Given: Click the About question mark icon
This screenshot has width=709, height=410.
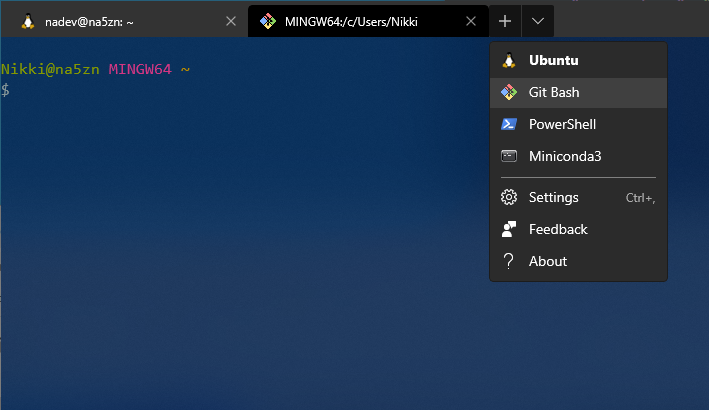Looking at the screenshot, I should [509, 261].
